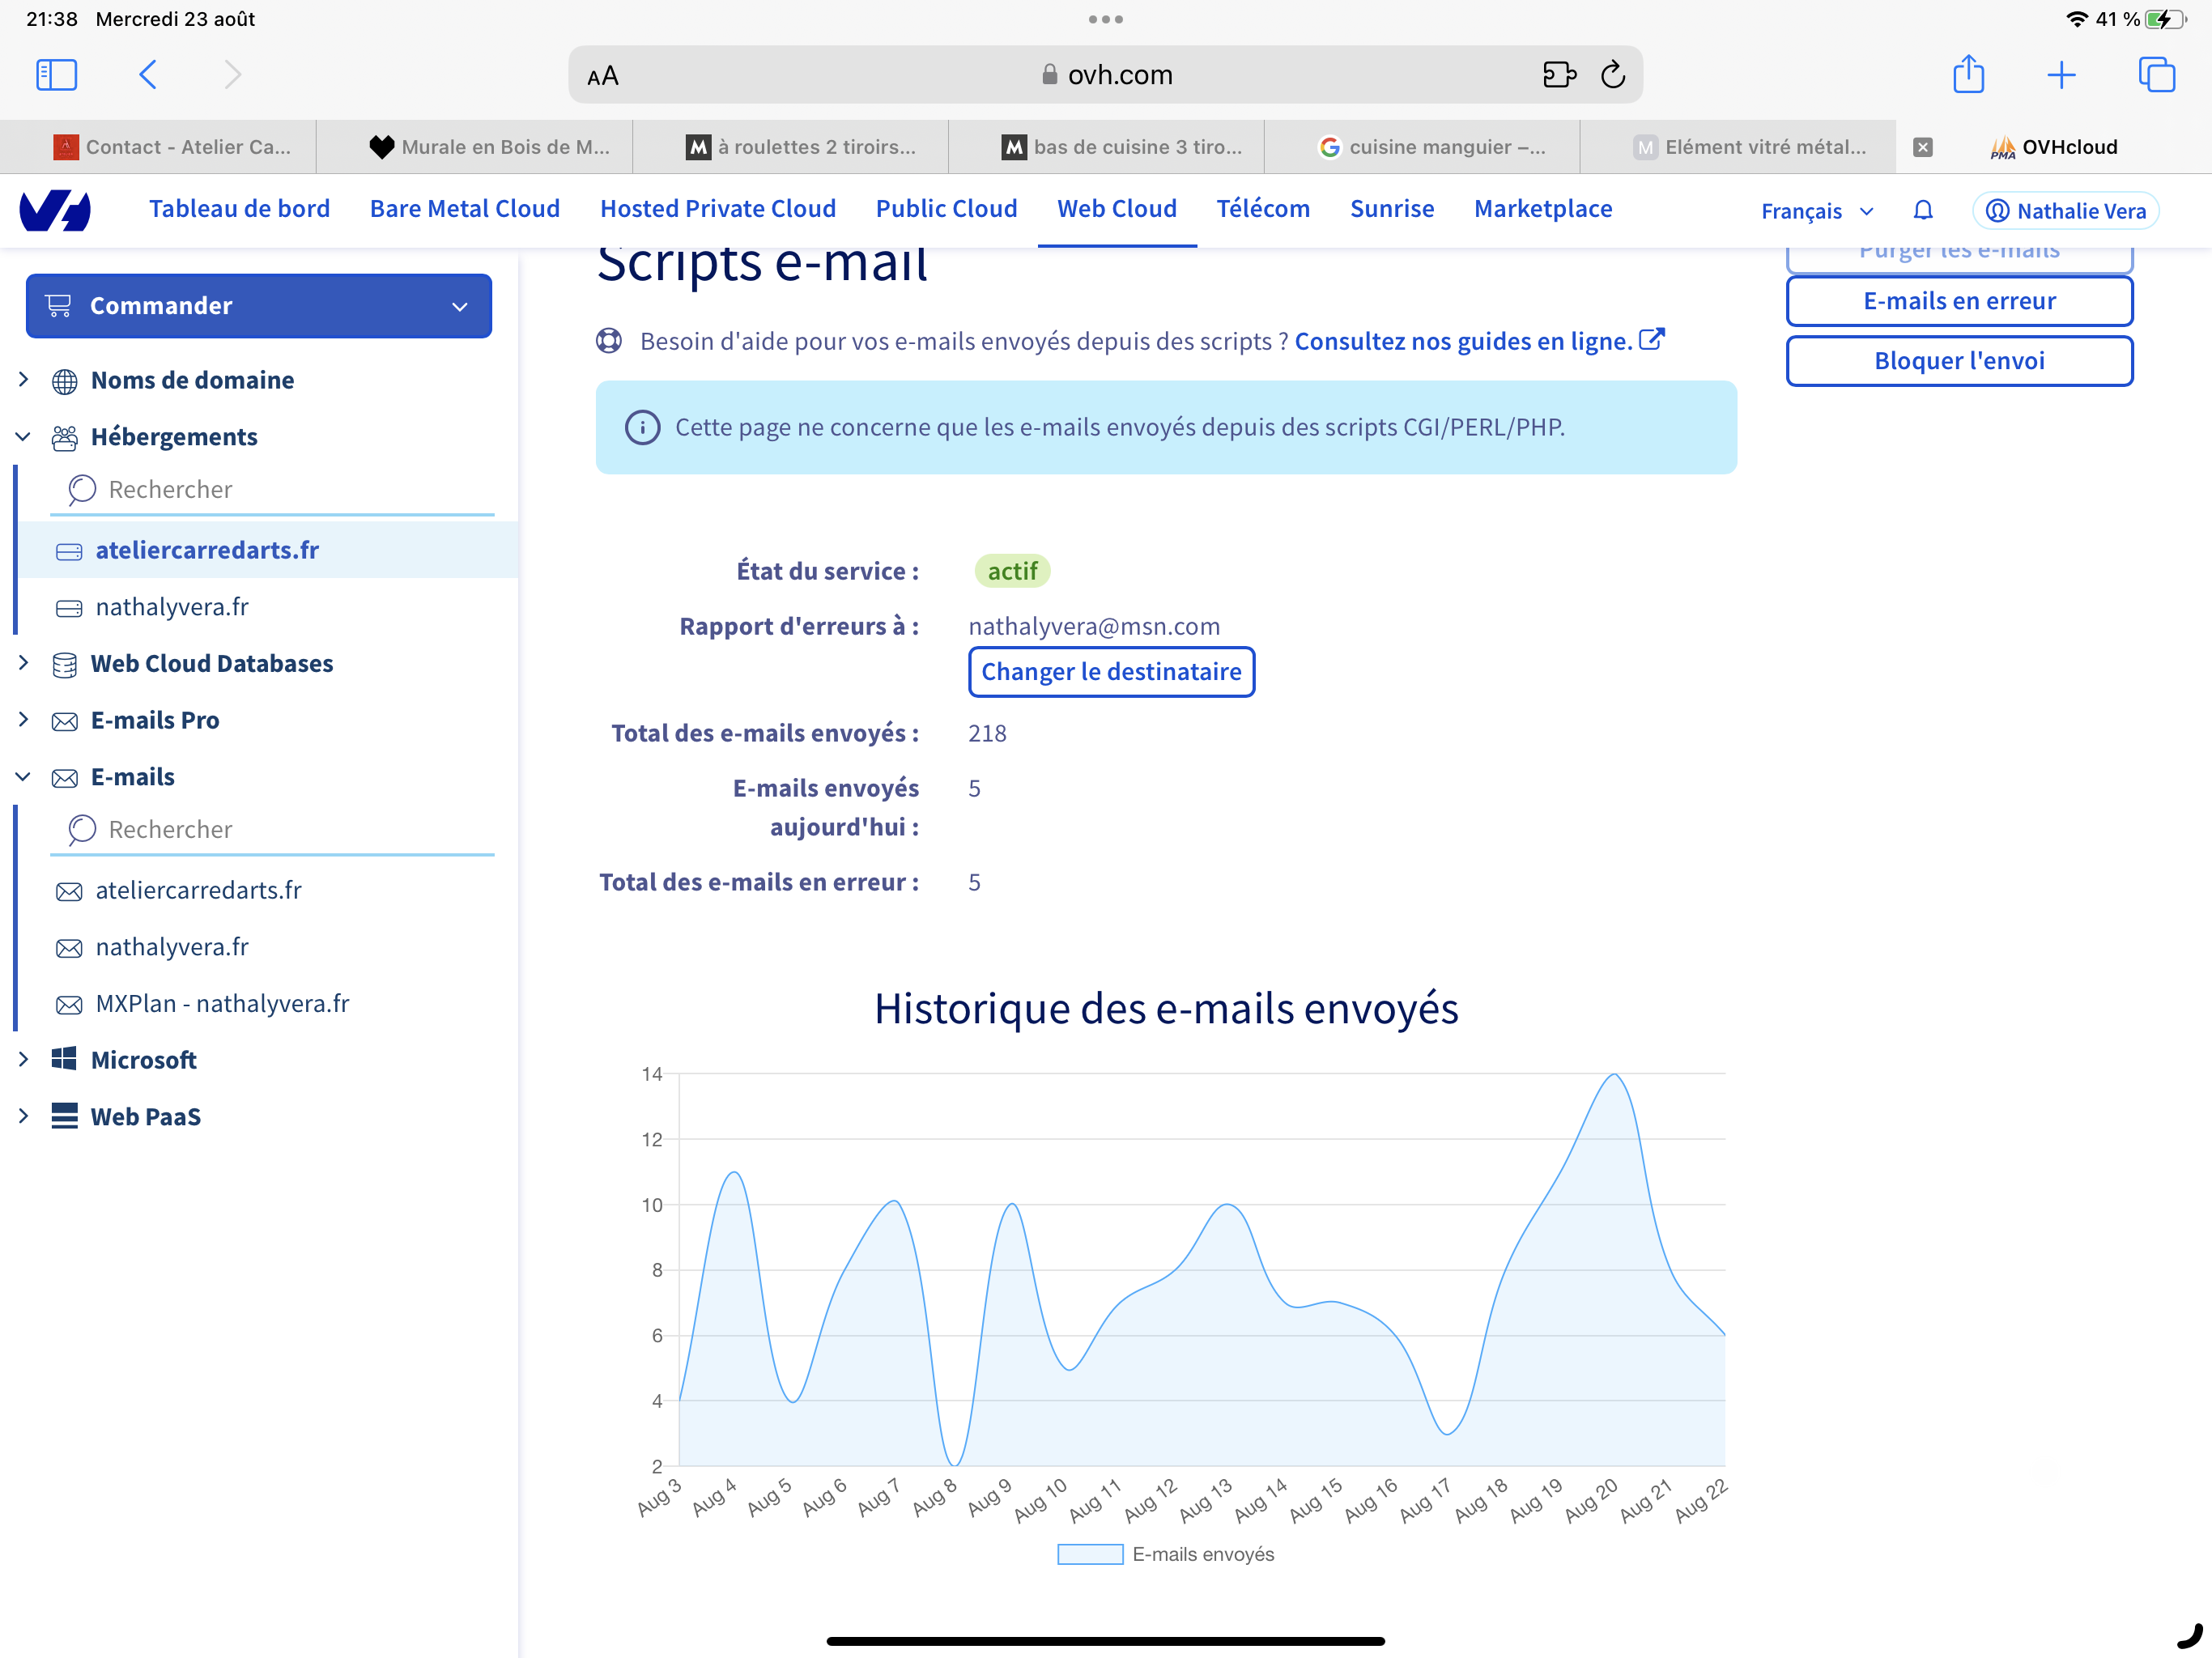
Task: Switch to the Contact - Atelier tab
Action: pyautogui.click(x=172, y=147)
